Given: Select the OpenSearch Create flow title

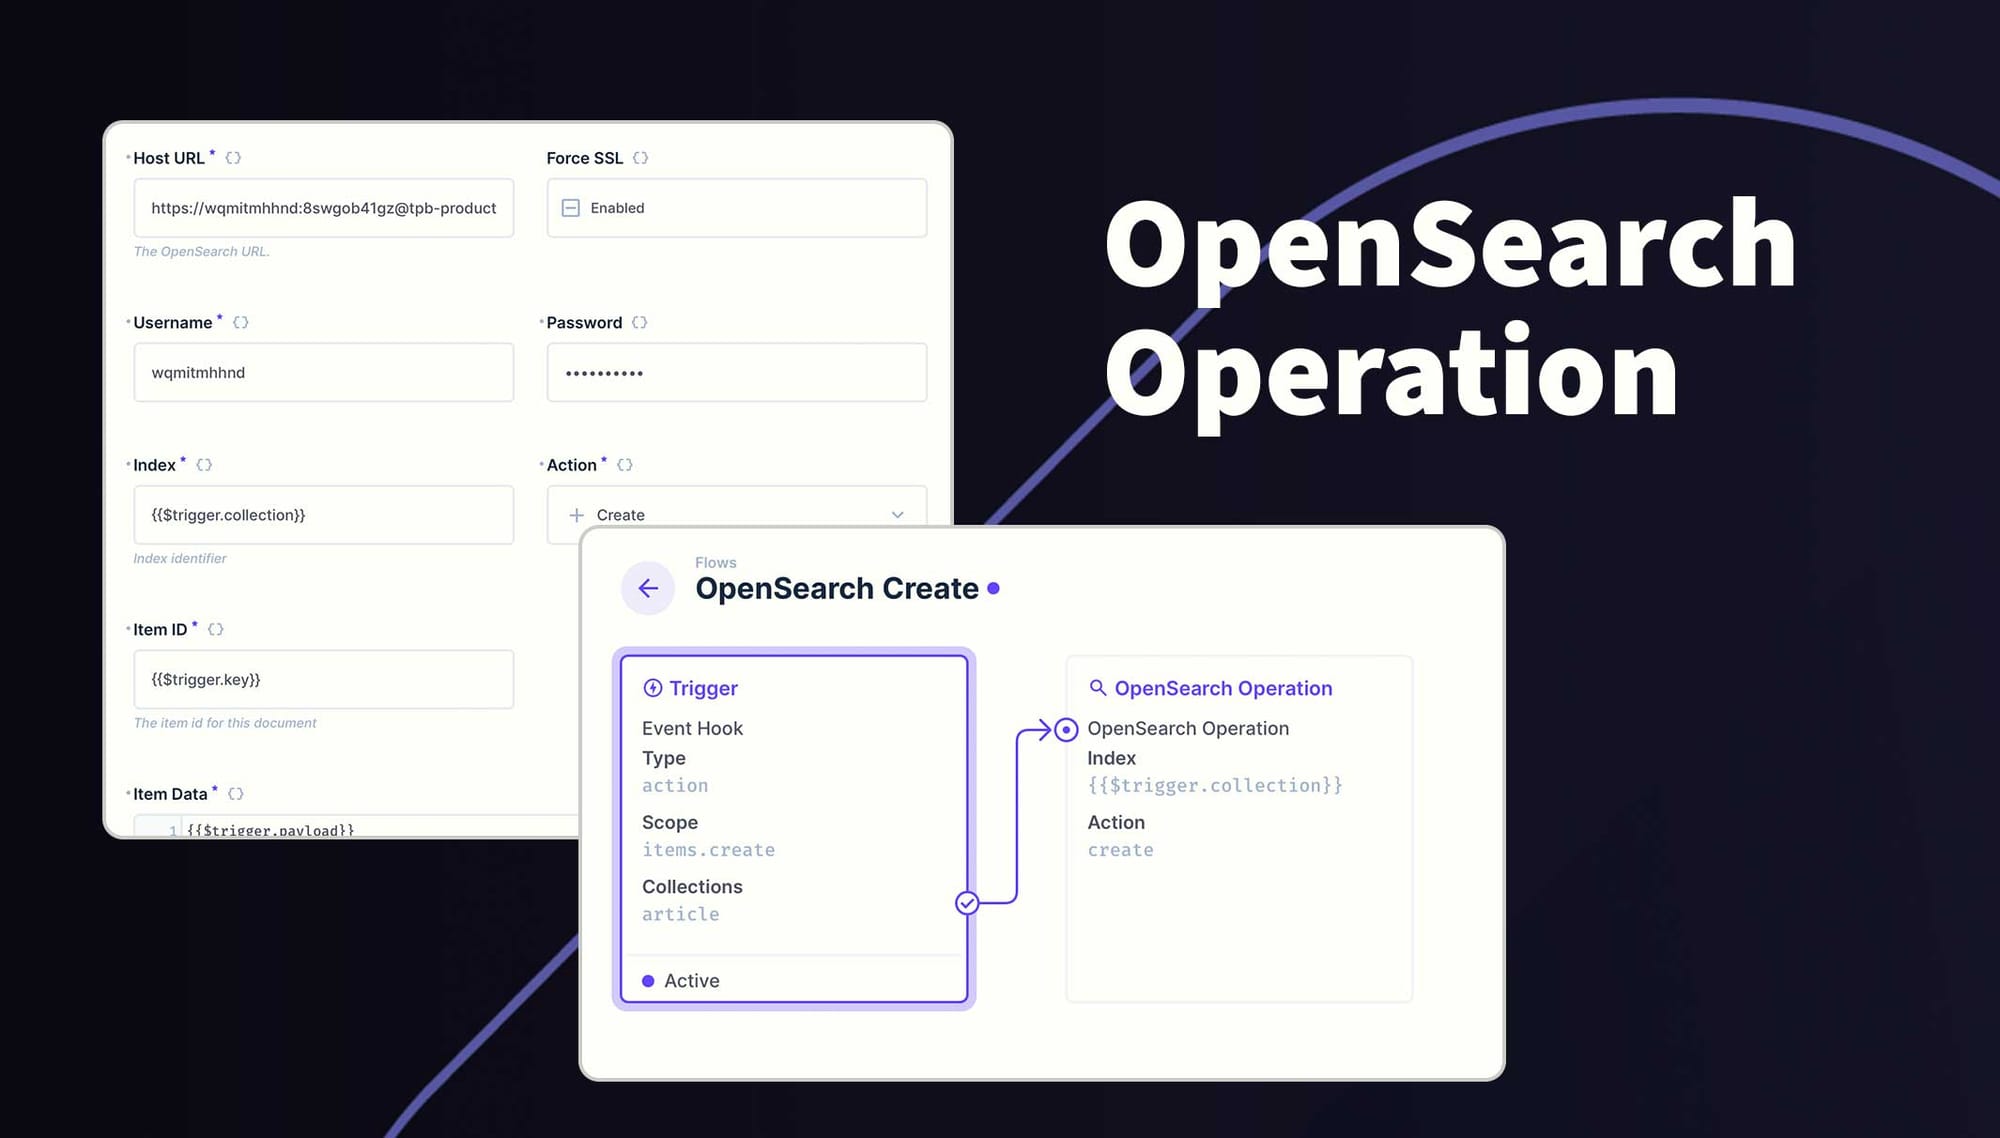Looking at the screenshot, I should [x=836, y=589].
